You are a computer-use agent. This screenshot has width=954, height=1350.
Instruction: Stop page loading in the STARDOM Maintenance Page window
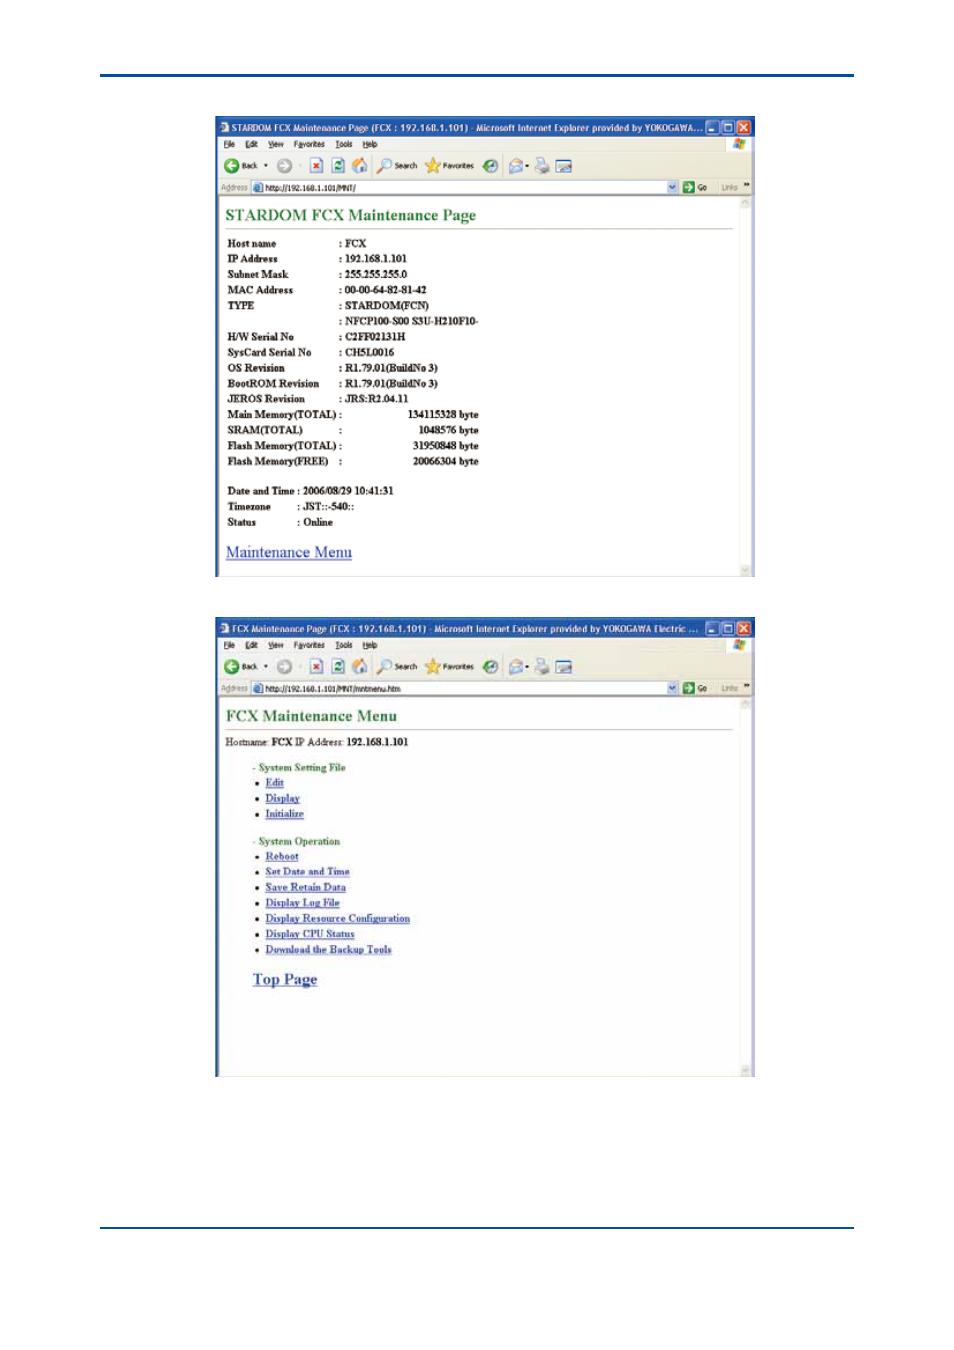tap(316, 166)
